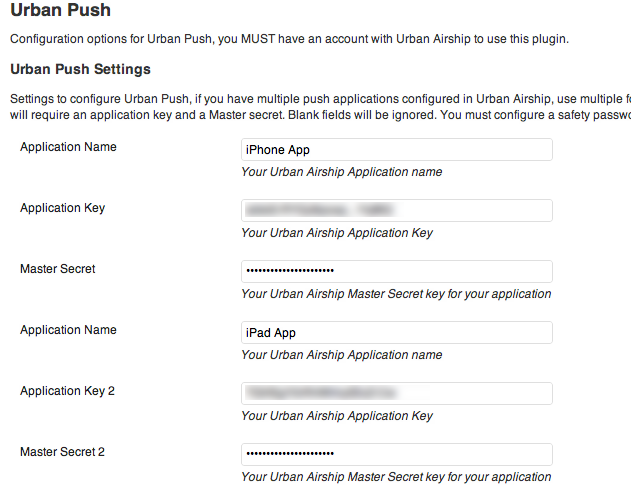
Task: Click the help text under Master Secret 2 field
Action: pos(396,477)
